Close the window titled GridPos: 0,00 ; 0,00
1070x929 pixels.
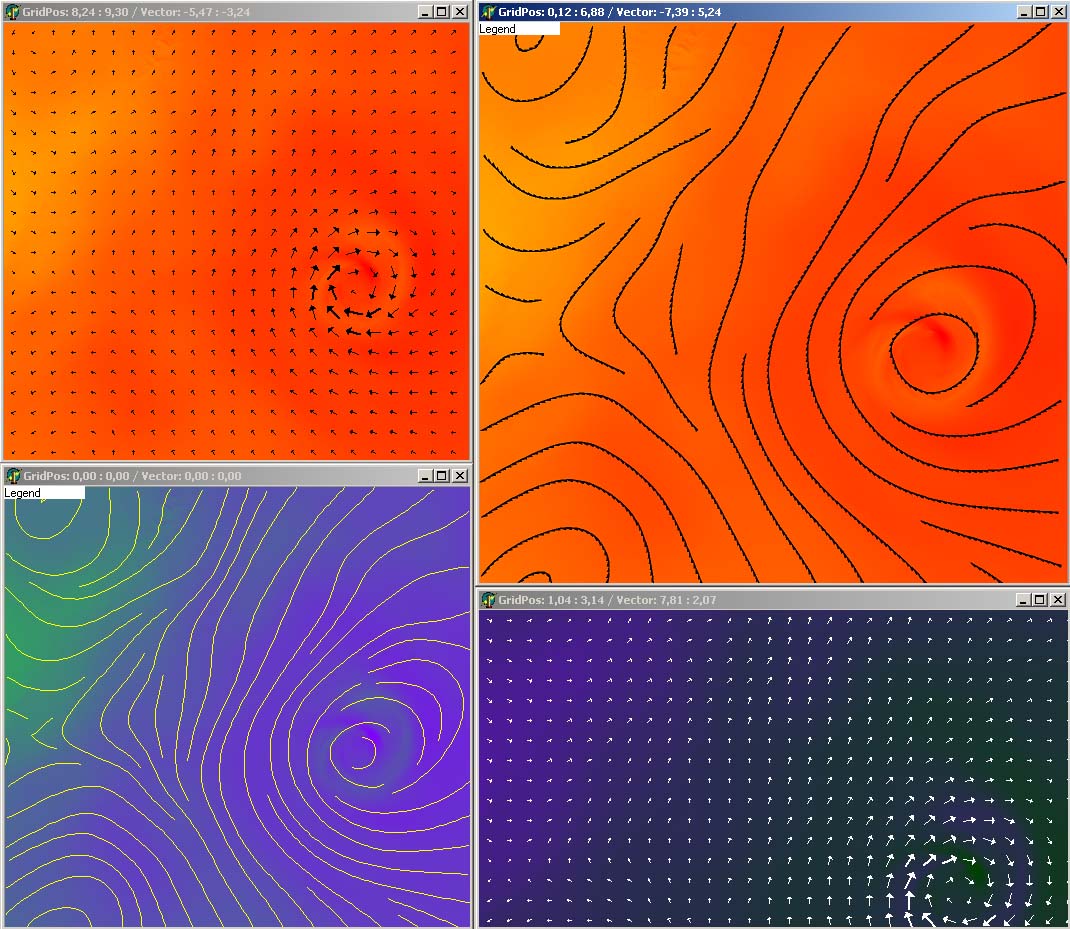[459, 476]
